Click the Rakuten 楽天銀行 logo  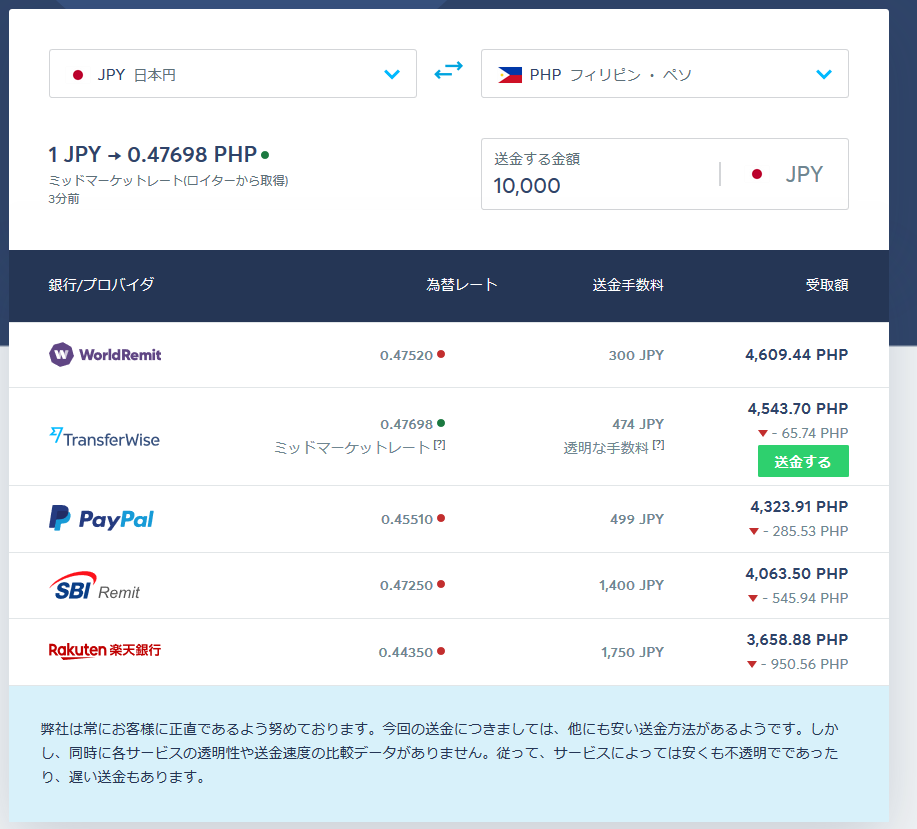pos(105,651)
